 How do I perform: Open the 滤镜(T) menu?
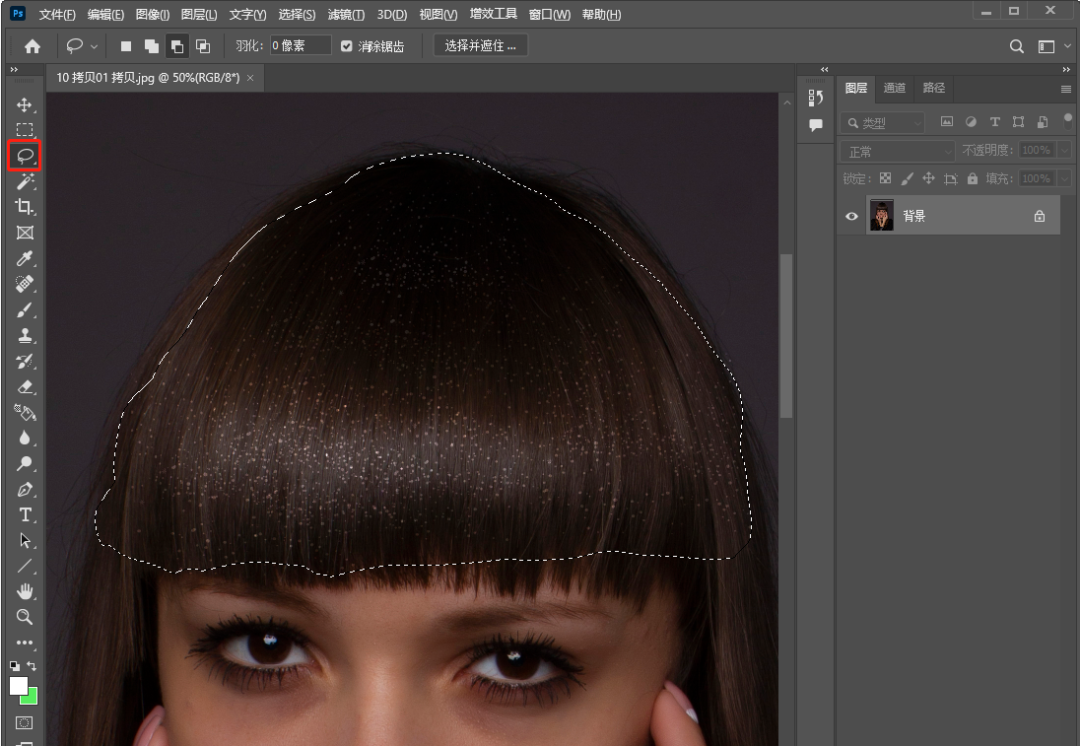[346, 15]
